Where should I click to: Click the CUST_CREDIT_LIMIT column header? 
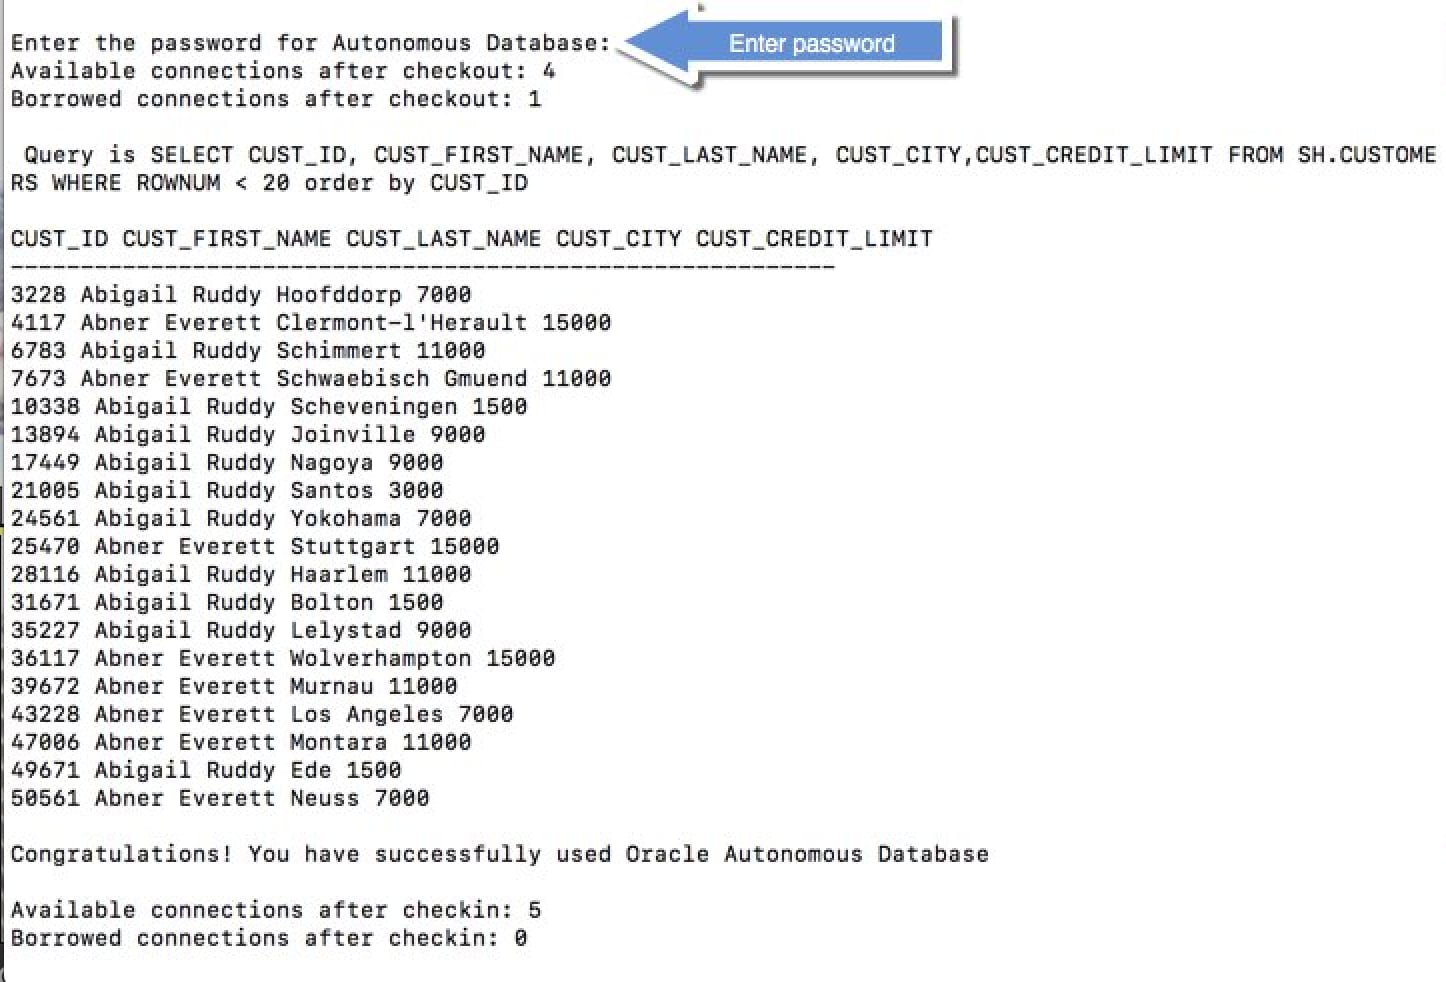point(815,239)
